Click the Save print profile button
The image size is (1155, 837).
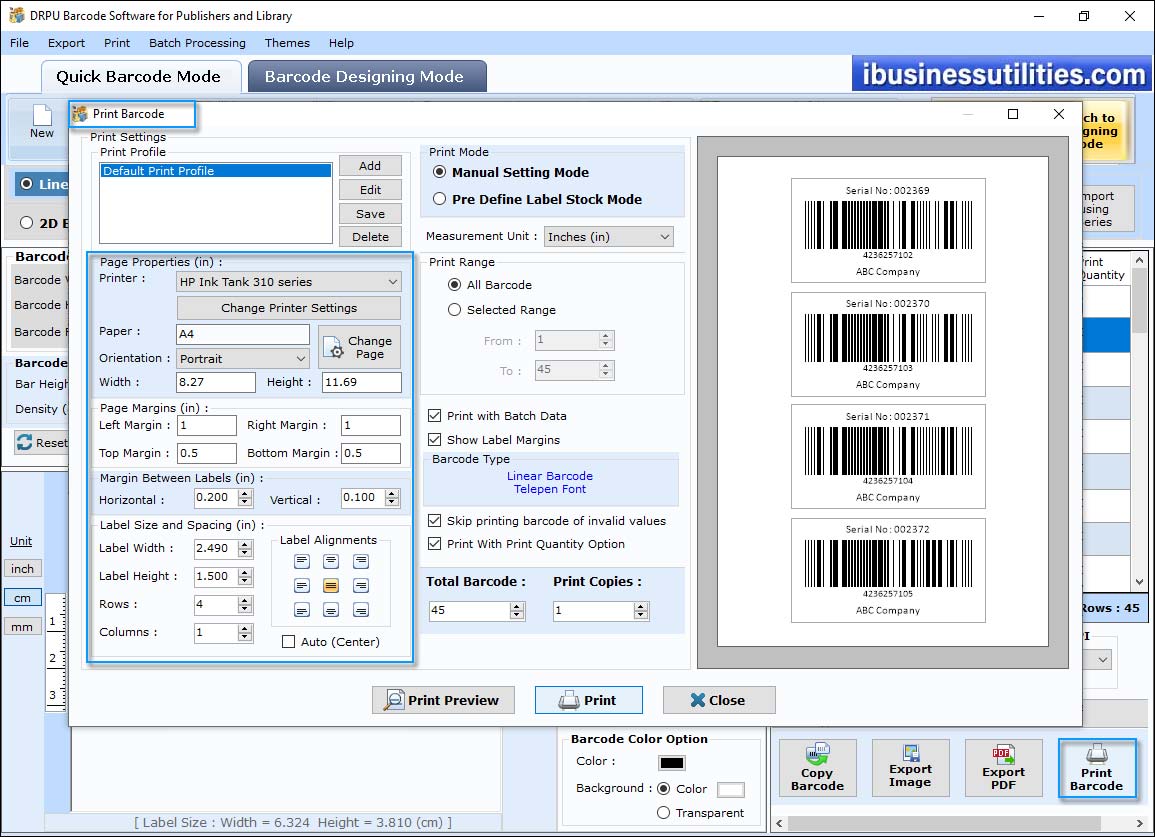point(371,213)
